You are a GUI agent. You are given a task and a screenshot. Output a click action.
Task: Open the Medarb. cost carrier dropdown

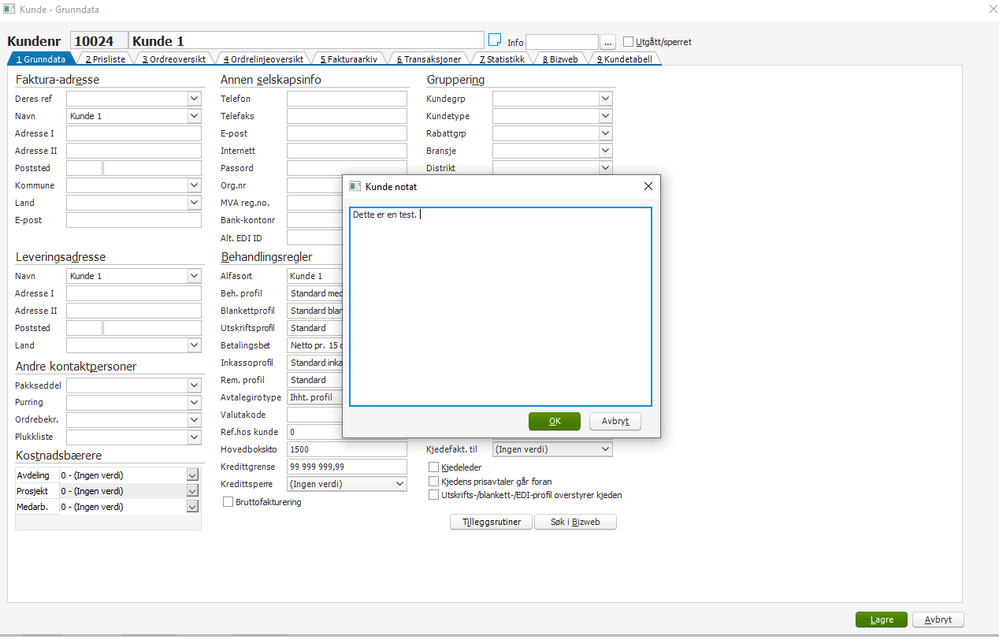tap(192, 506)
